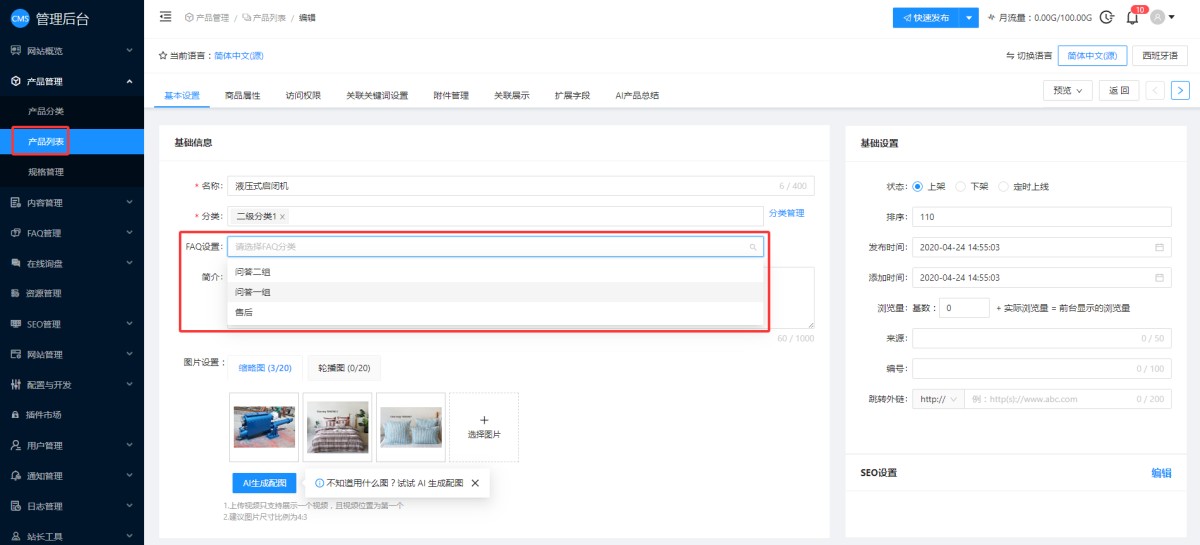The width and height of the screenshot is (1200, 545).
Task: Go to next product arrow
Action: (x=1180, y=90)
